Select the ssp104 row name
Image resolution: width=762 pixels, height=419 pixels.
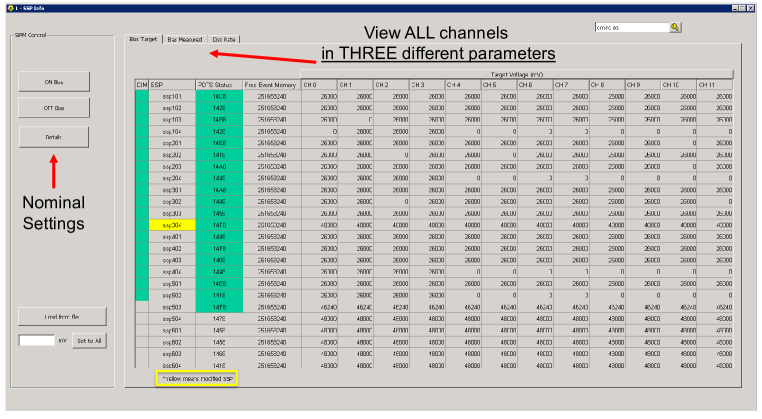pos(172,132)
